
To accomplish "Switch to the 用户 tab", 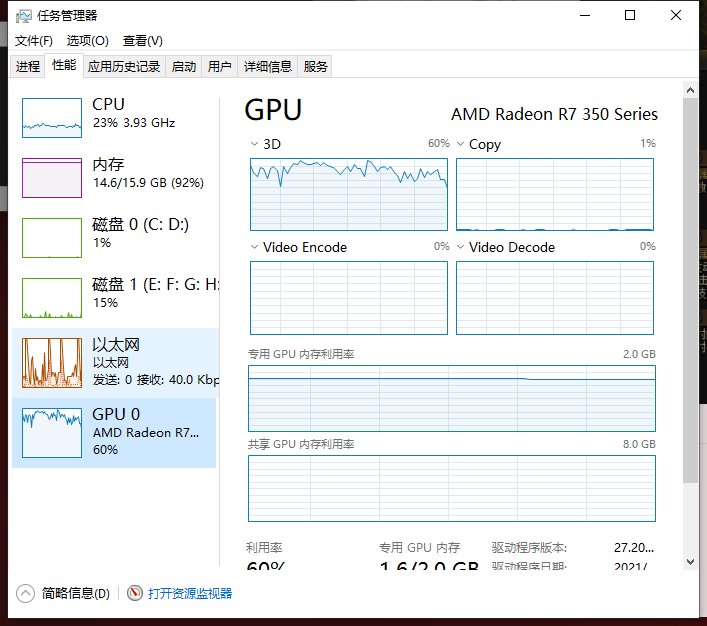I will (x=220, y=67).
